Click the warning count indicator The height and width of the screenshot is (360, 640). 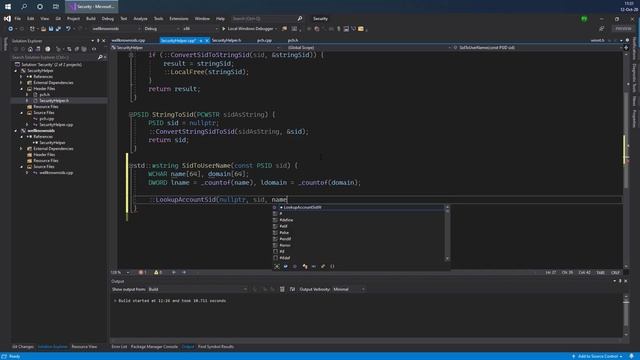[158, 272]
